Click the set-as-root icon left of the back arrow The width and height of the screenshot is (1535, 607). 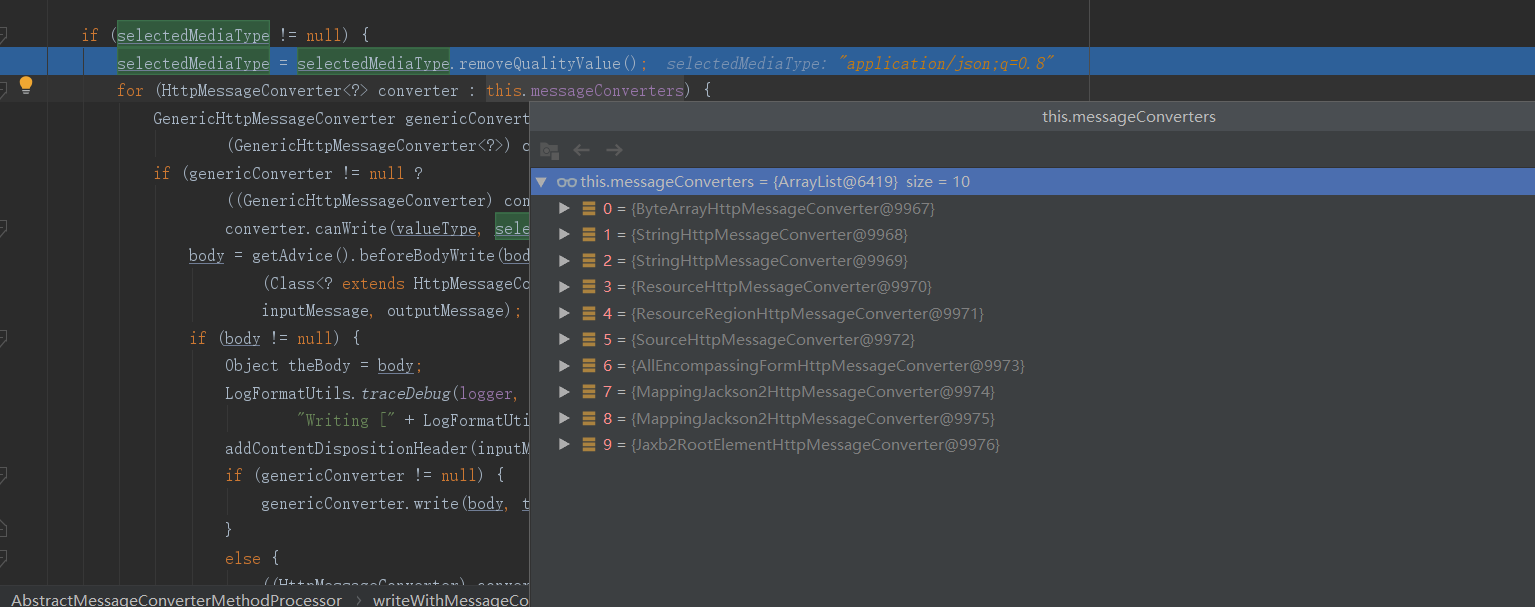(549, 151)
